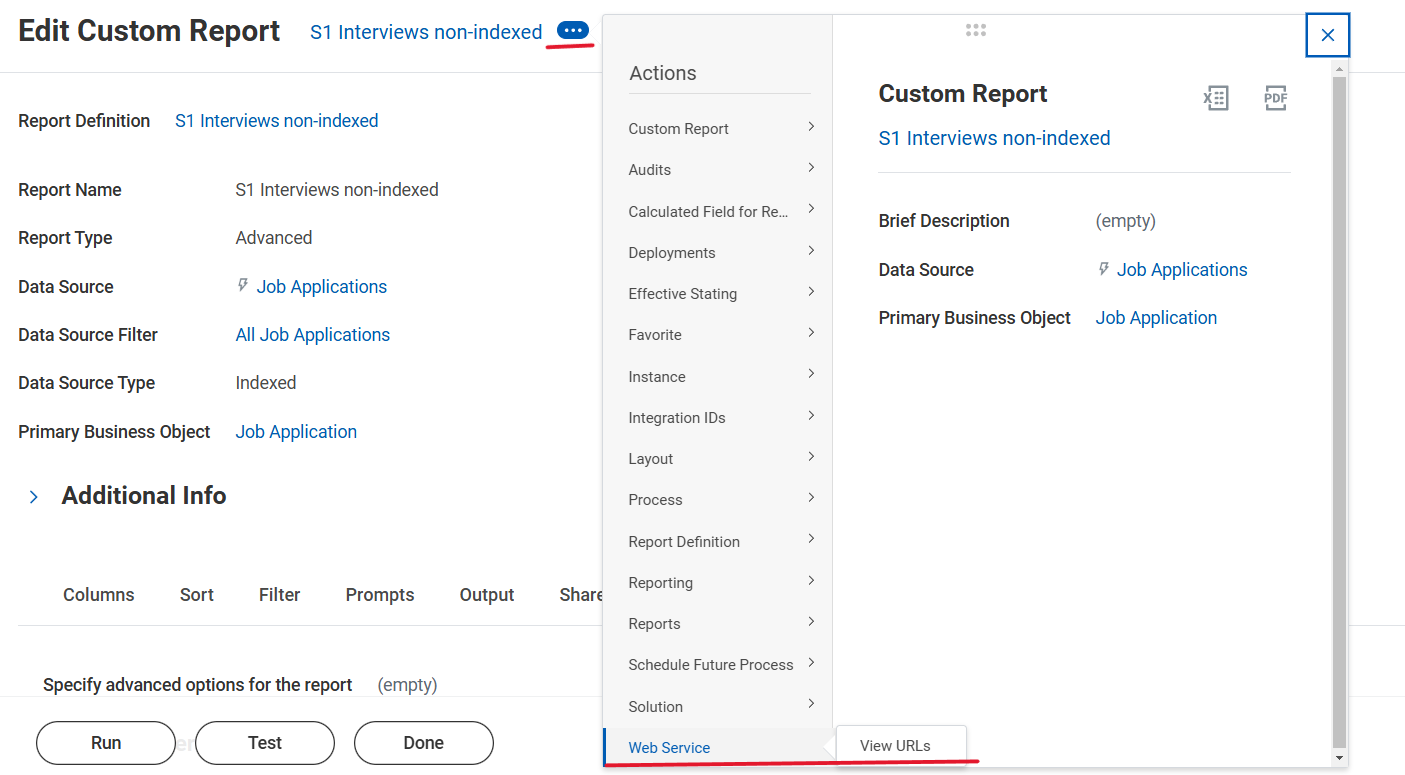Open popup Job Applications data source link

tap(1182, 270)
